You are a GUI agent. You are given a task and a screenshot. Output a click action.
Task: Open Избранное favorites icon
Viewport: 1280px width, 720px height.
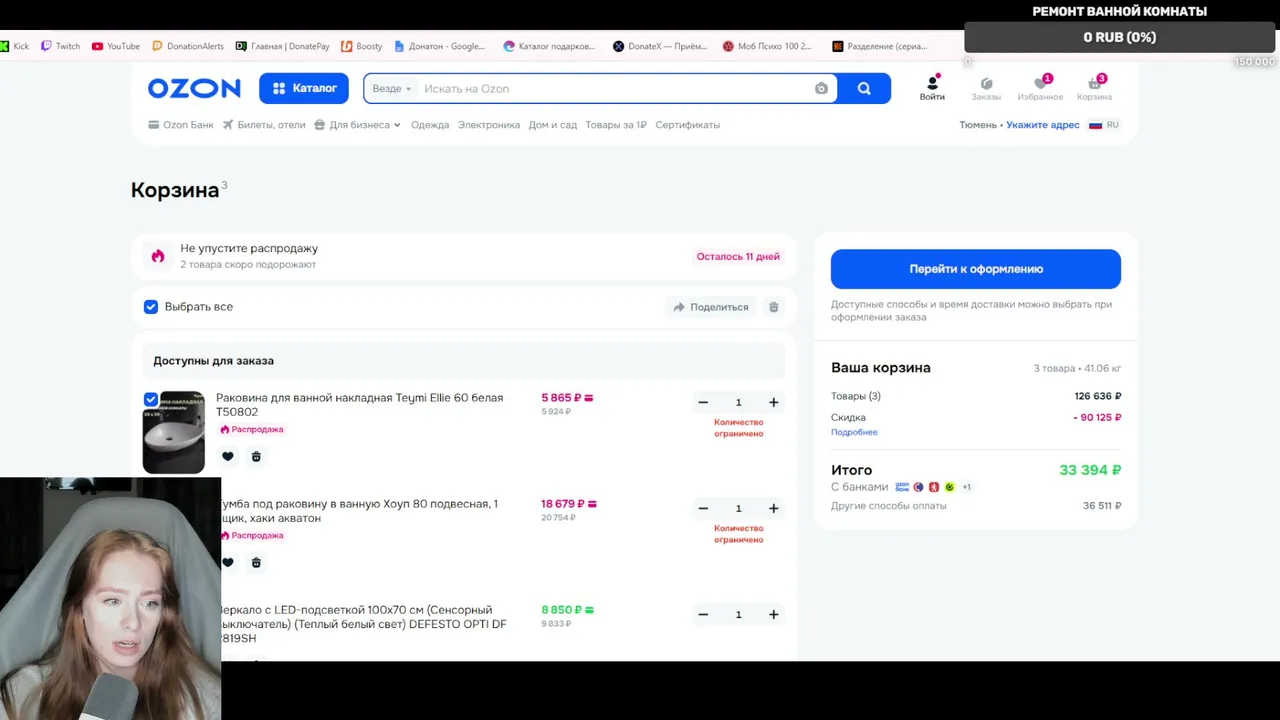pos(1040,89)
